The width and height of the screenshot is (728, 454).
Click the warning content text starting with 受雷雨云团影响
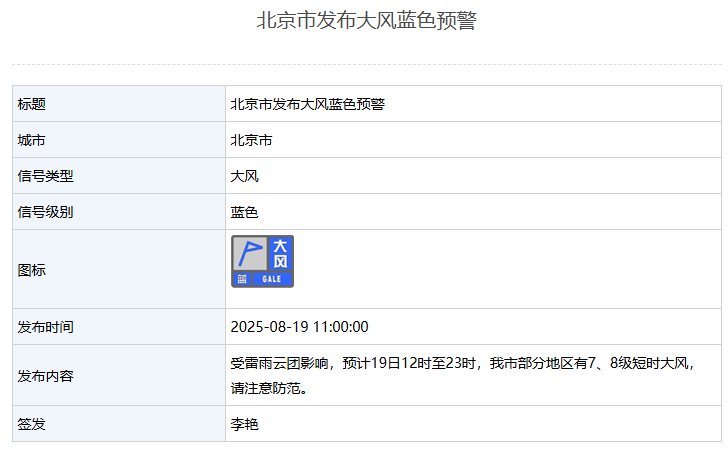point(460,363)
